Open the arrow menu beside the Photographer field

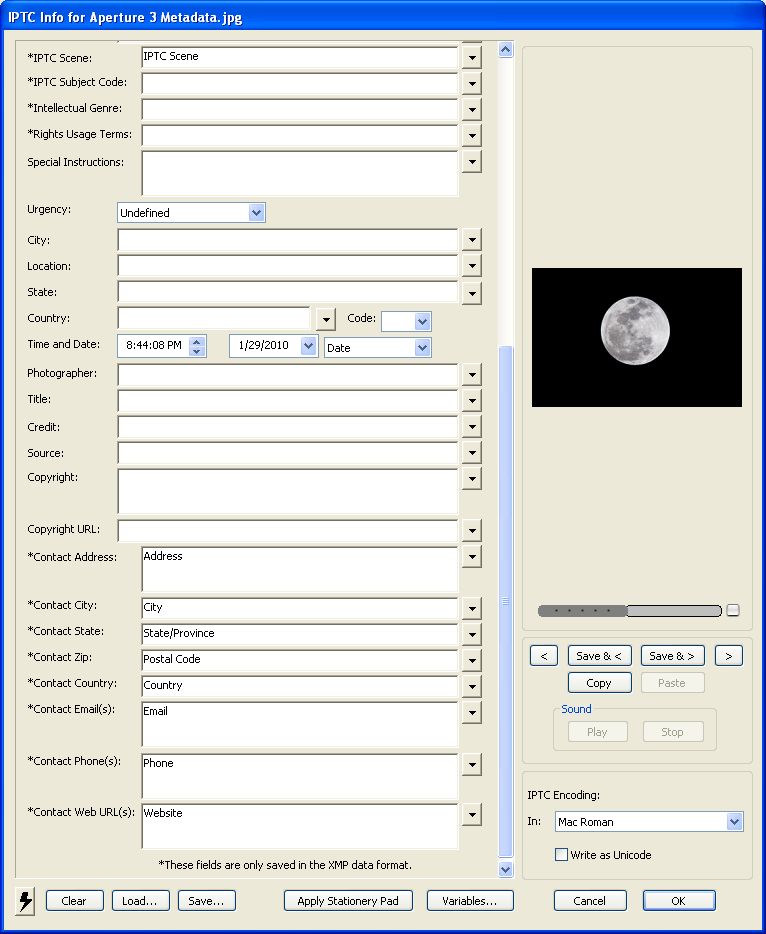[472, 374]
